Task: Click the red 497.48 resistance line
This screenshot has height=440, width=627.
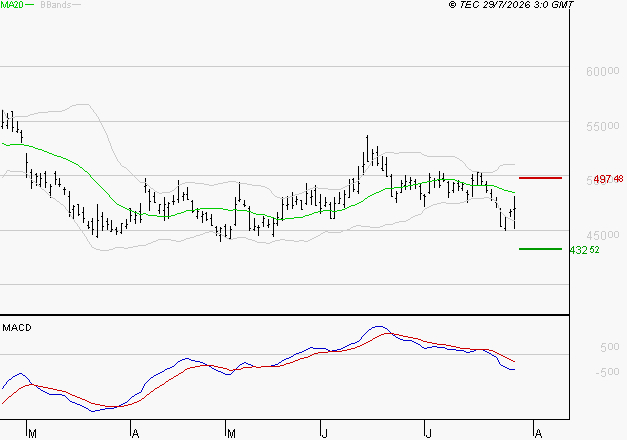Action: 540,178
